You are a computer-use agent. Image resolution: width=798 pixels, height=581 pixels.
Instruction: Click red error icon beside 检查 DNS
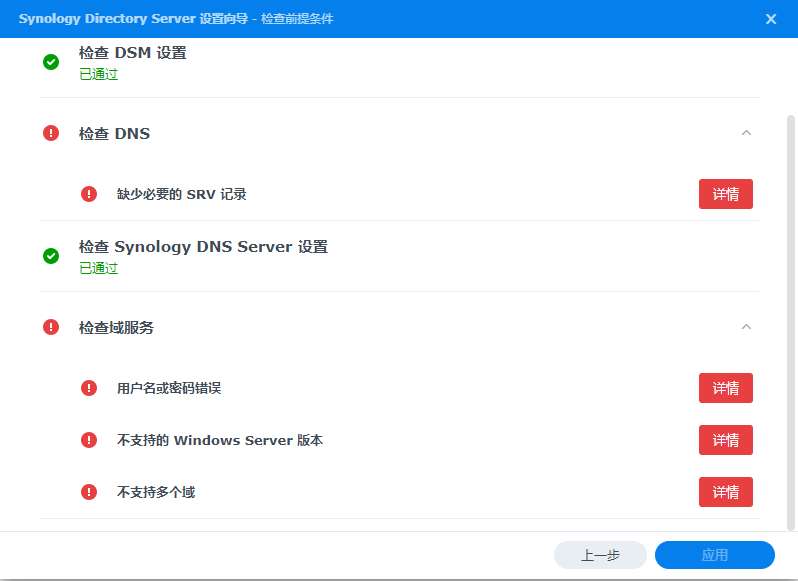[x=51, y=133]
